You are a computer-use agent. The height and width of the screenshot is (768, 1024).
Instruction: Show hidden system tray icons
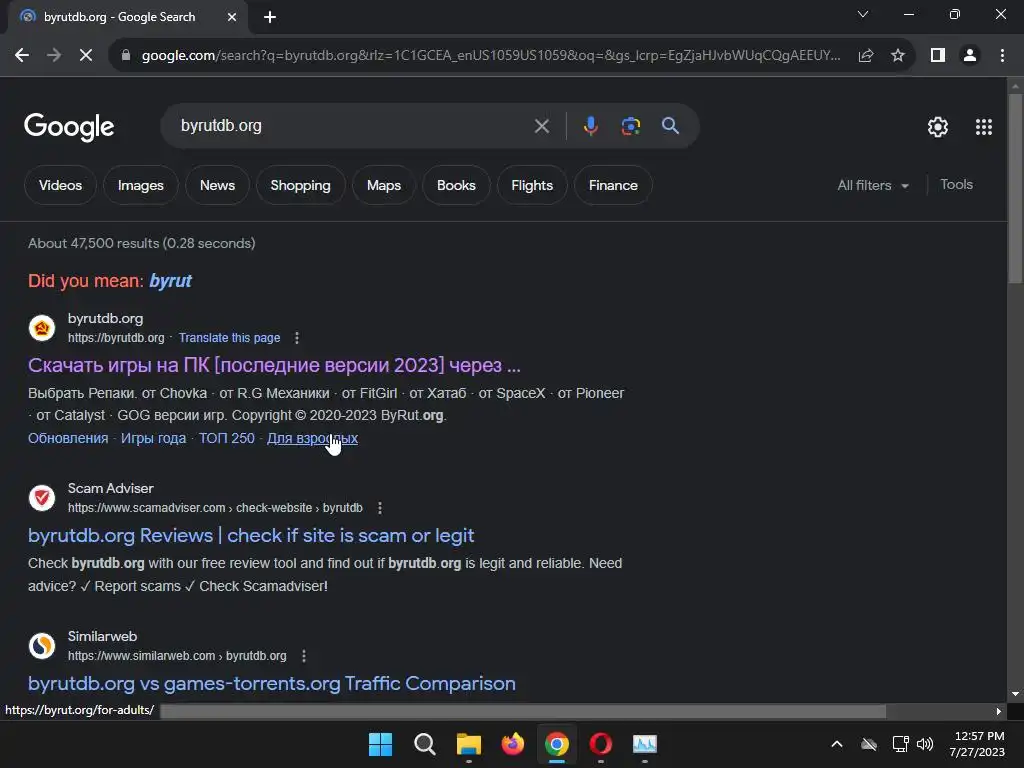(837, 744)
